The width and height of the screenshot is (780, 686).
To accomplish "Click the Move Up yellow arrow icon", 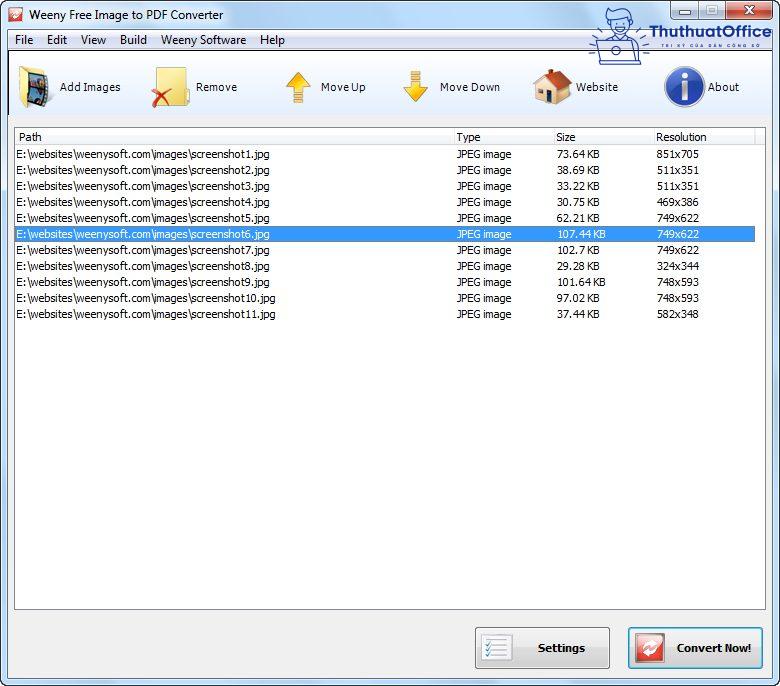I will tap(298, 88).
